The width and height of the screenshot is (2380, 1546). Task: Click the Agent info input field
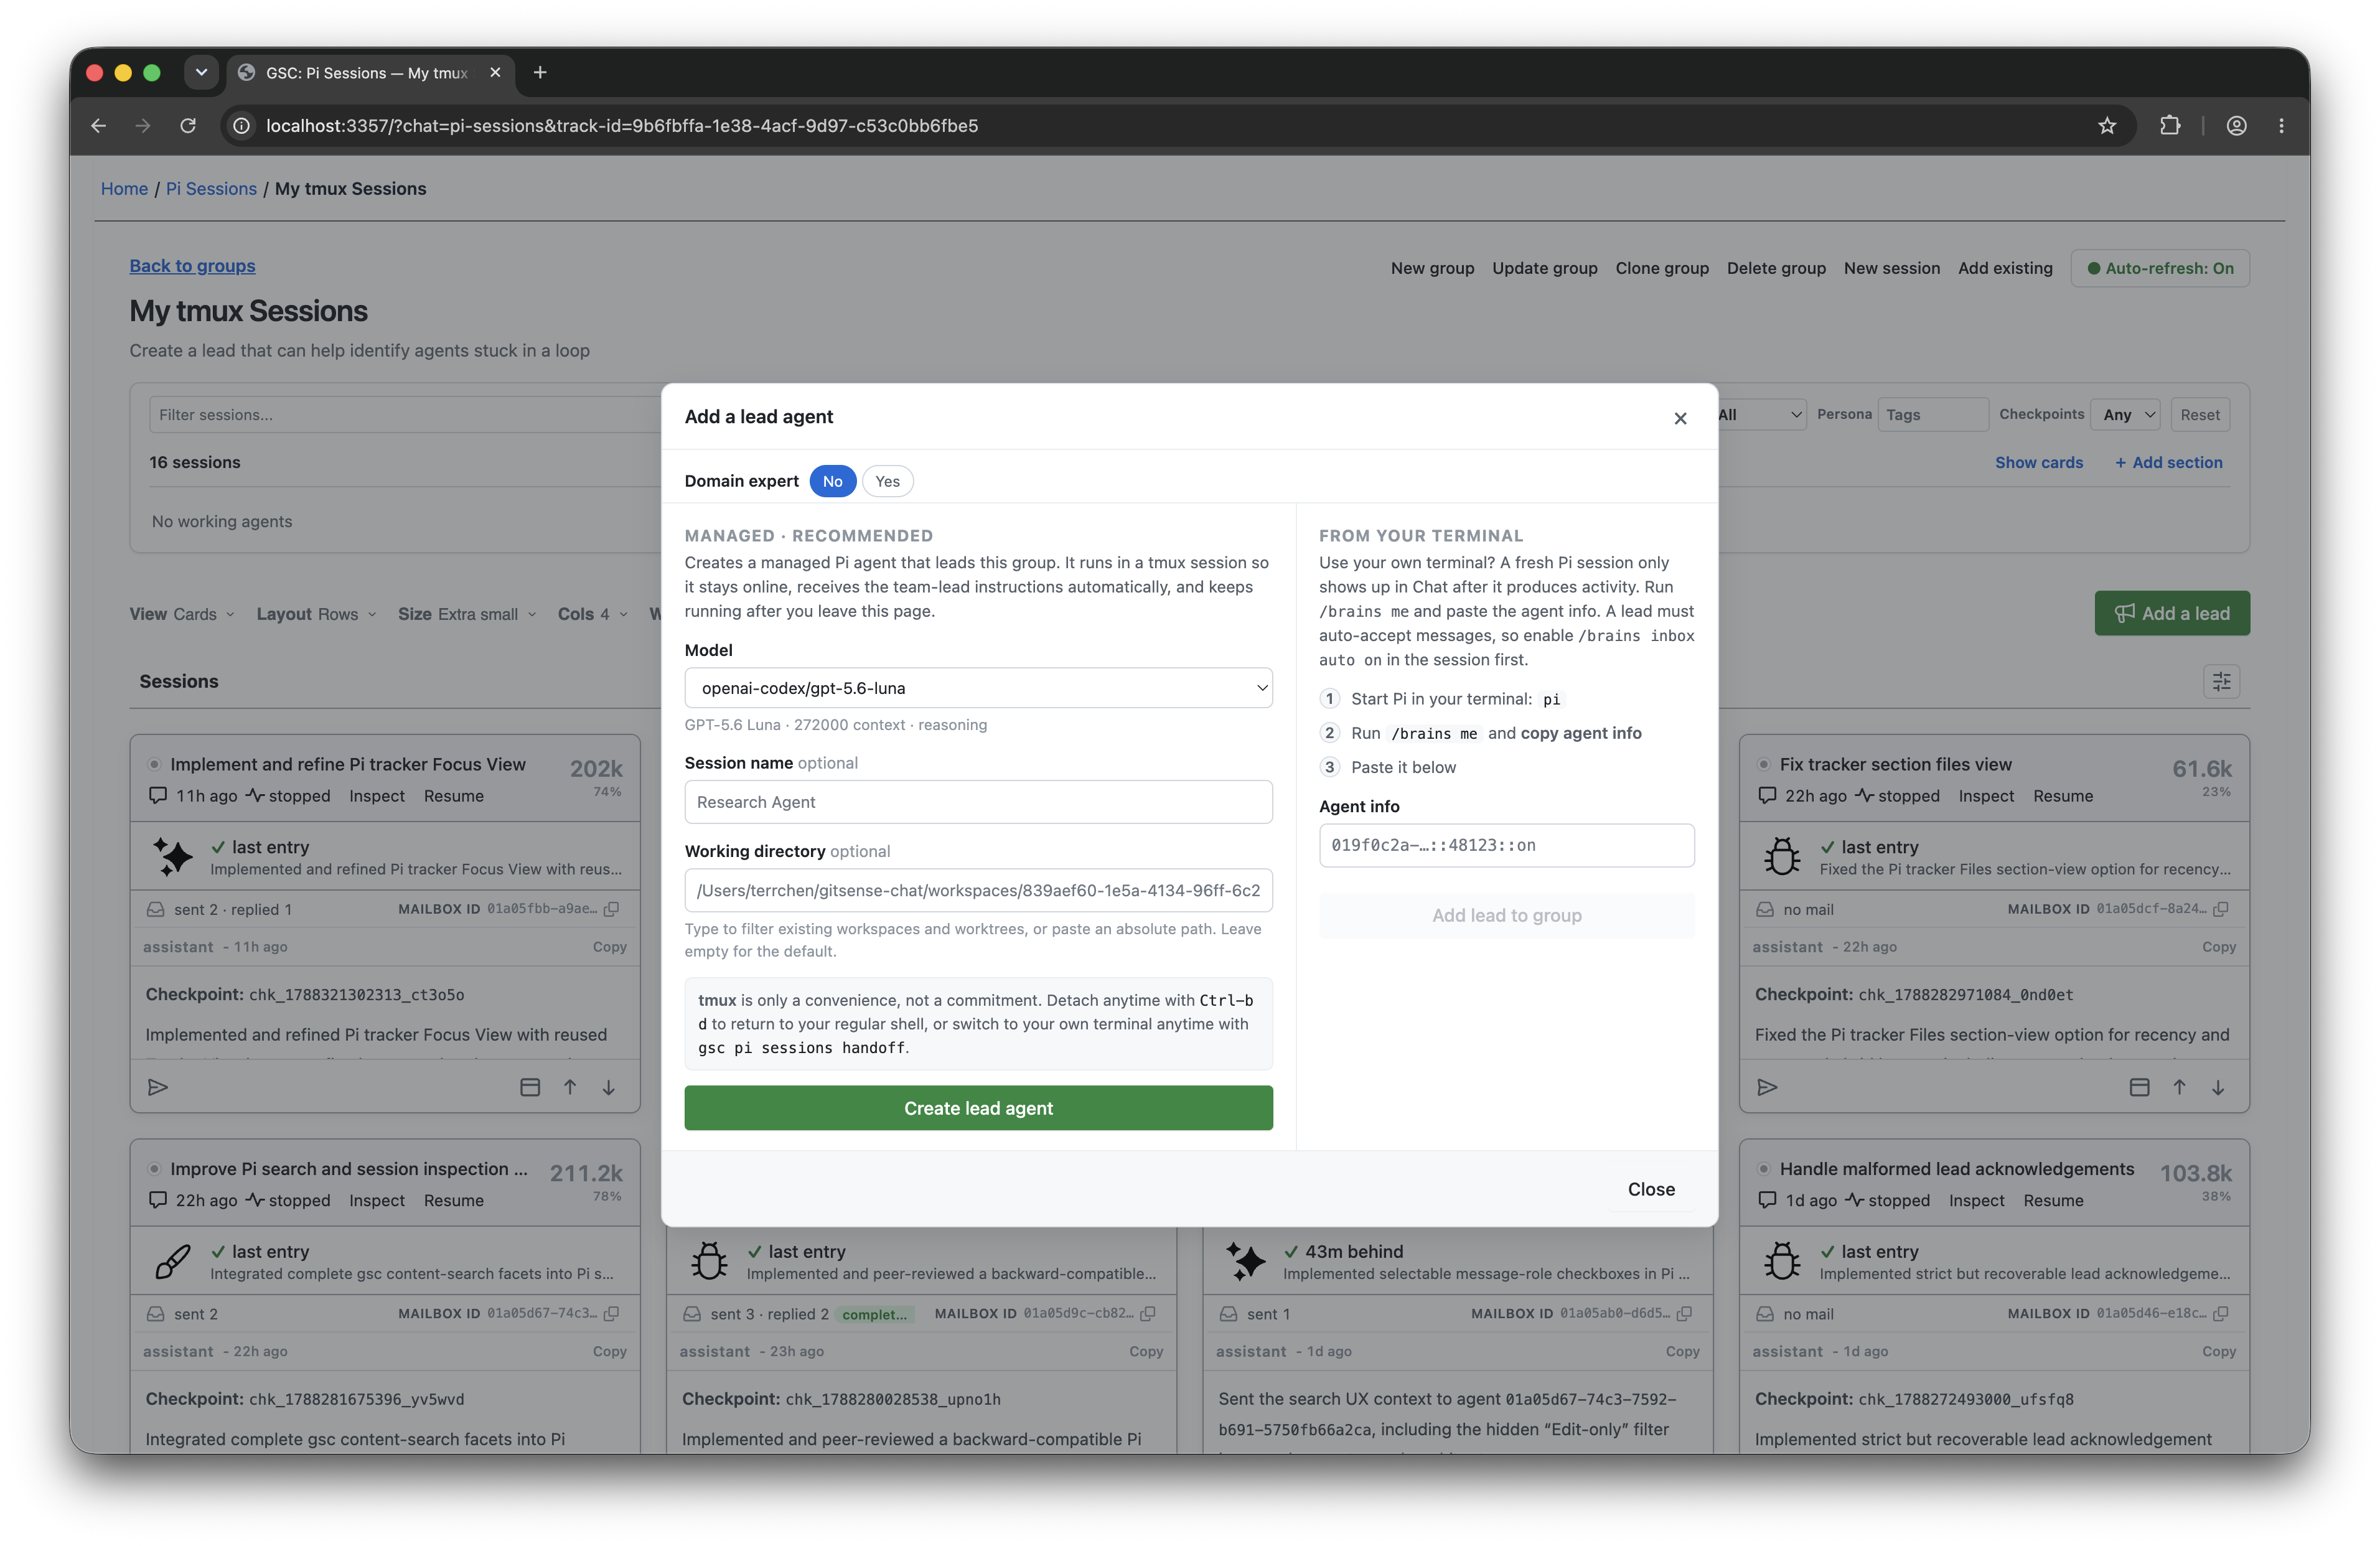(x=1506, y=845)
